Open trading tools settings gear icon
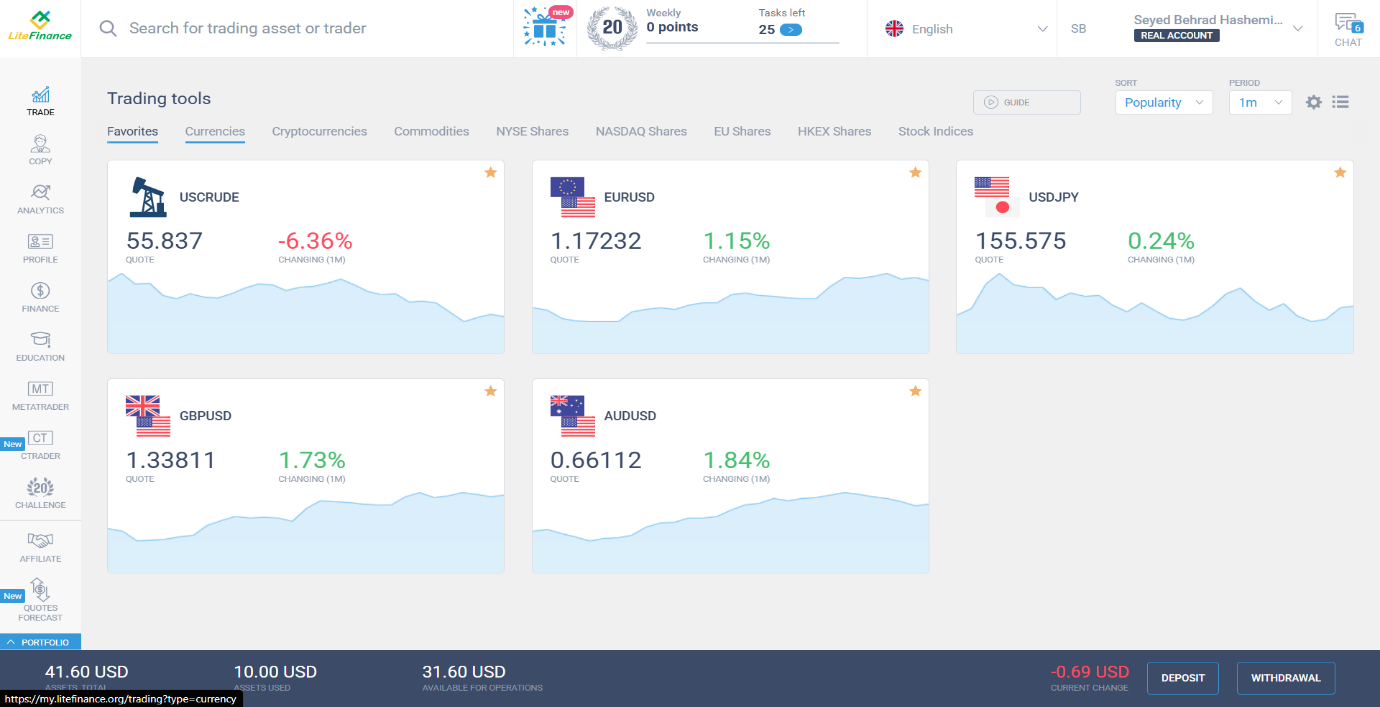Viewport: 1380px width, 707px height. click(1314, 102)
